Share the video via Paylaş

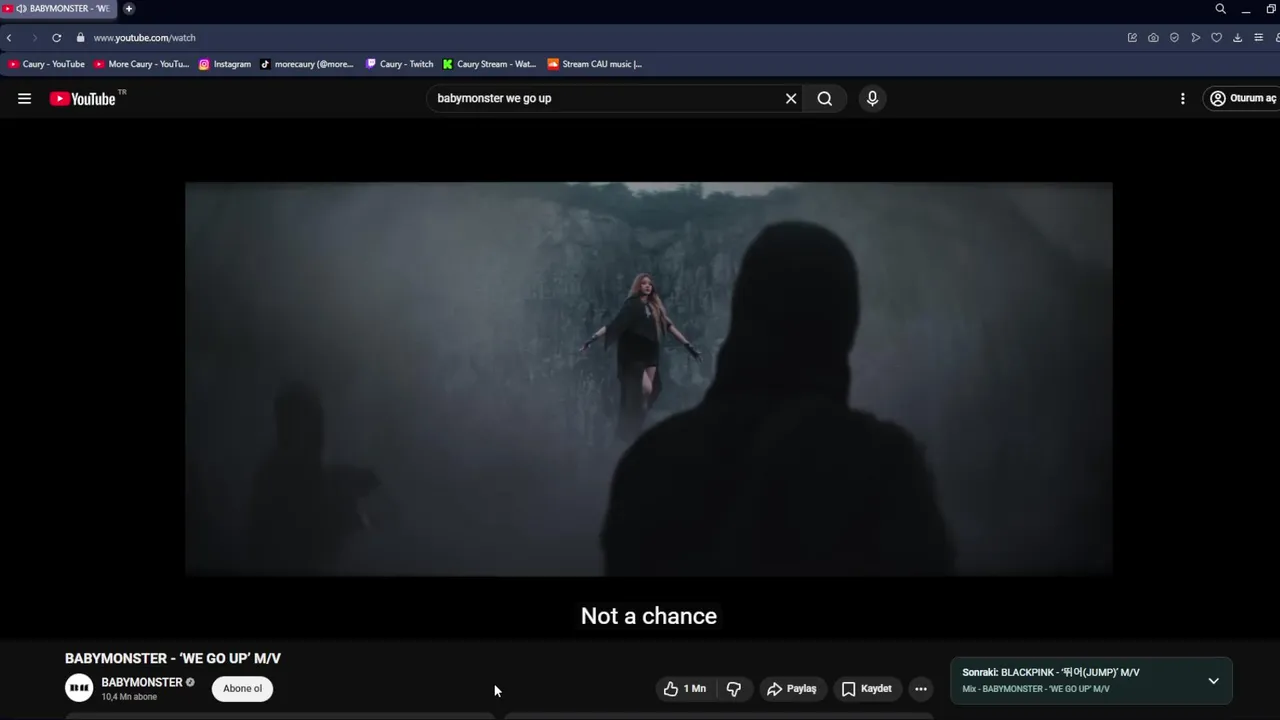[x=791, y=688]
